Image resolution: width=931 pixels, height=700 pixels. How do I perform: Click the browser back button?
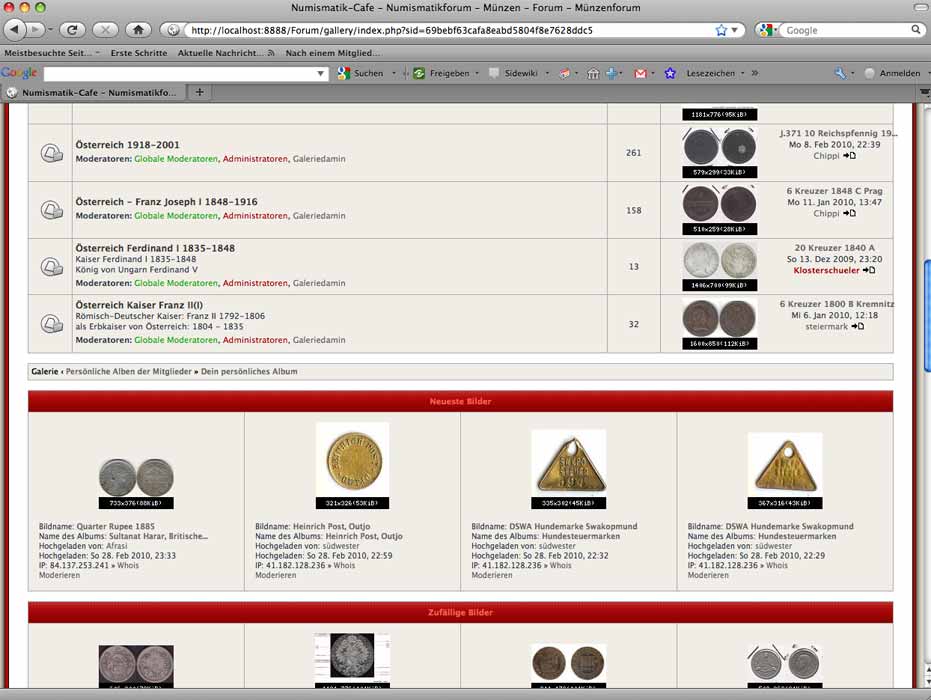[14, 30]
